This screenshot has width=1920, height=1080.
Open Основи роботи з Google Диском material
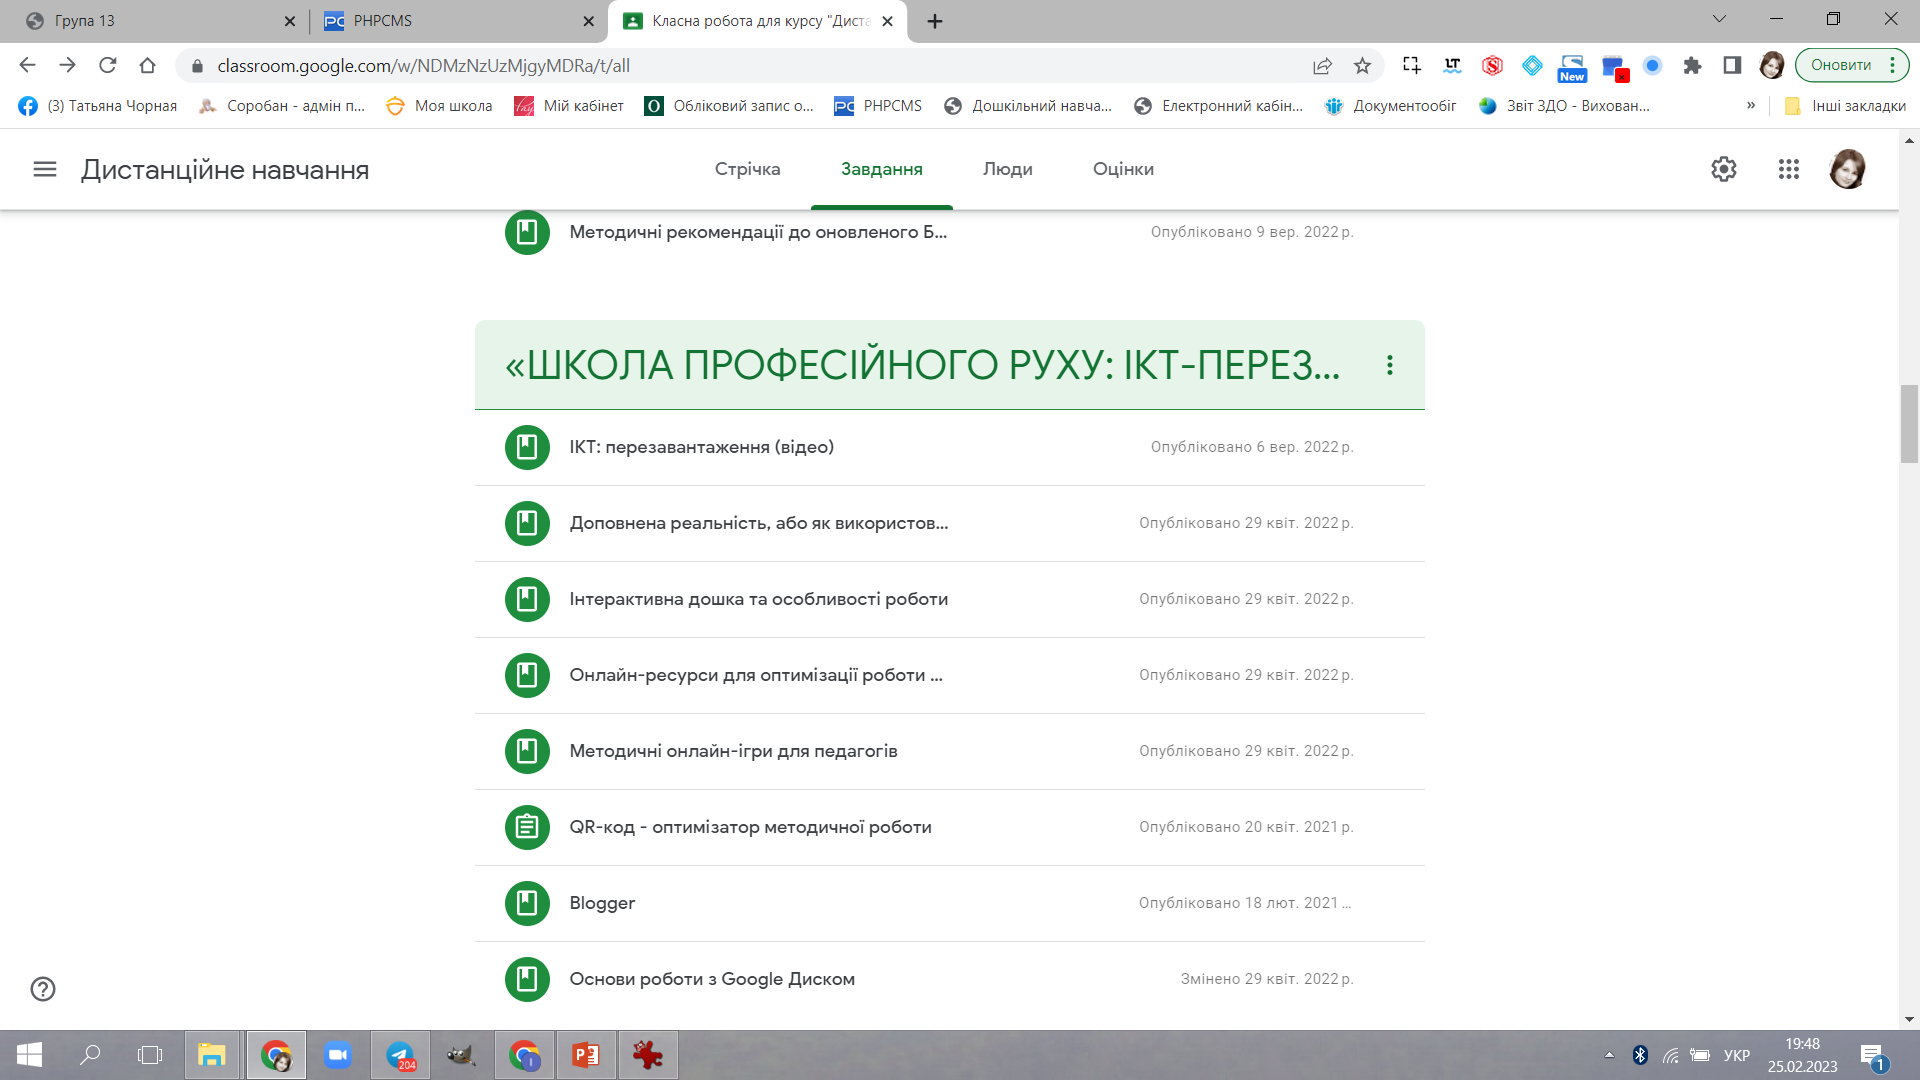[x=711, y=979]
